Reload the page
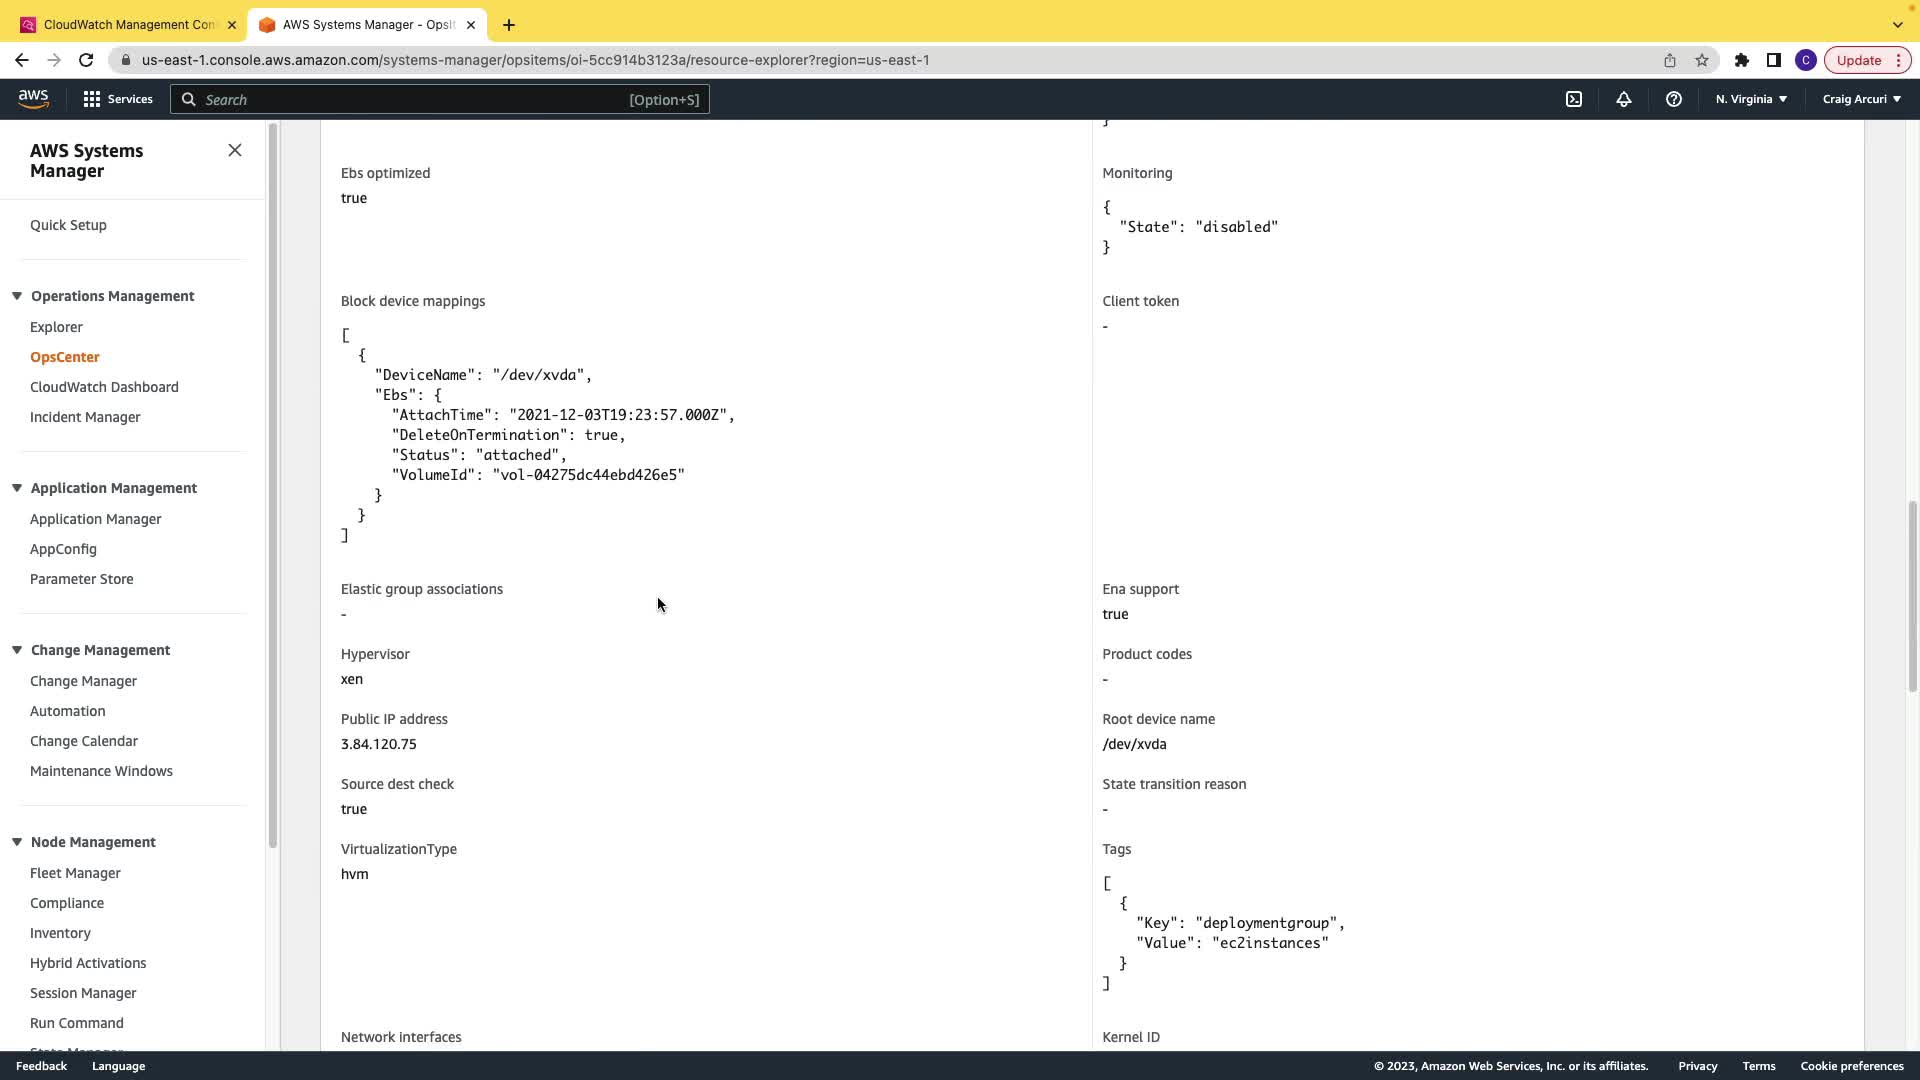The height and width of the screenshot is (1080, 1920). coord(86,60)
